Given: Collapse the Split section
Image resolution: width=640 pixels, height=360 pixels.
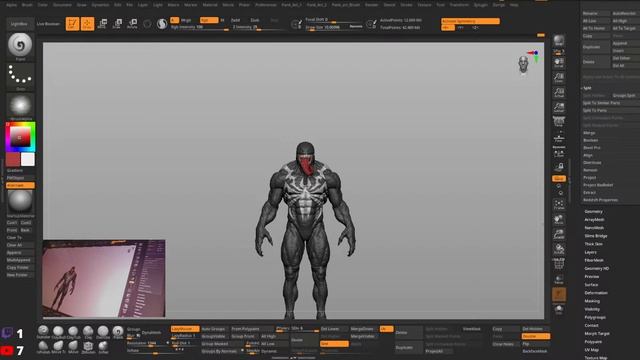Looking at the screenshot, I should pos(587,88).
